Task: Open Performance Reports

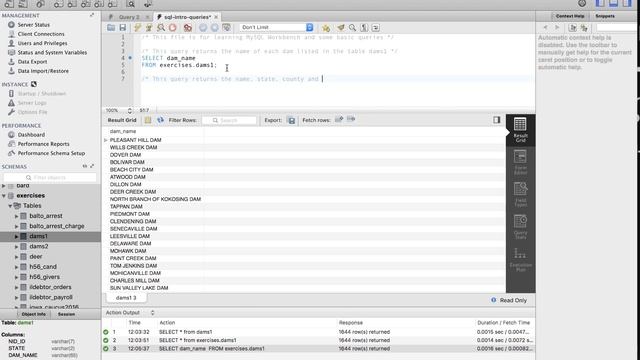Action: [43, 144]
